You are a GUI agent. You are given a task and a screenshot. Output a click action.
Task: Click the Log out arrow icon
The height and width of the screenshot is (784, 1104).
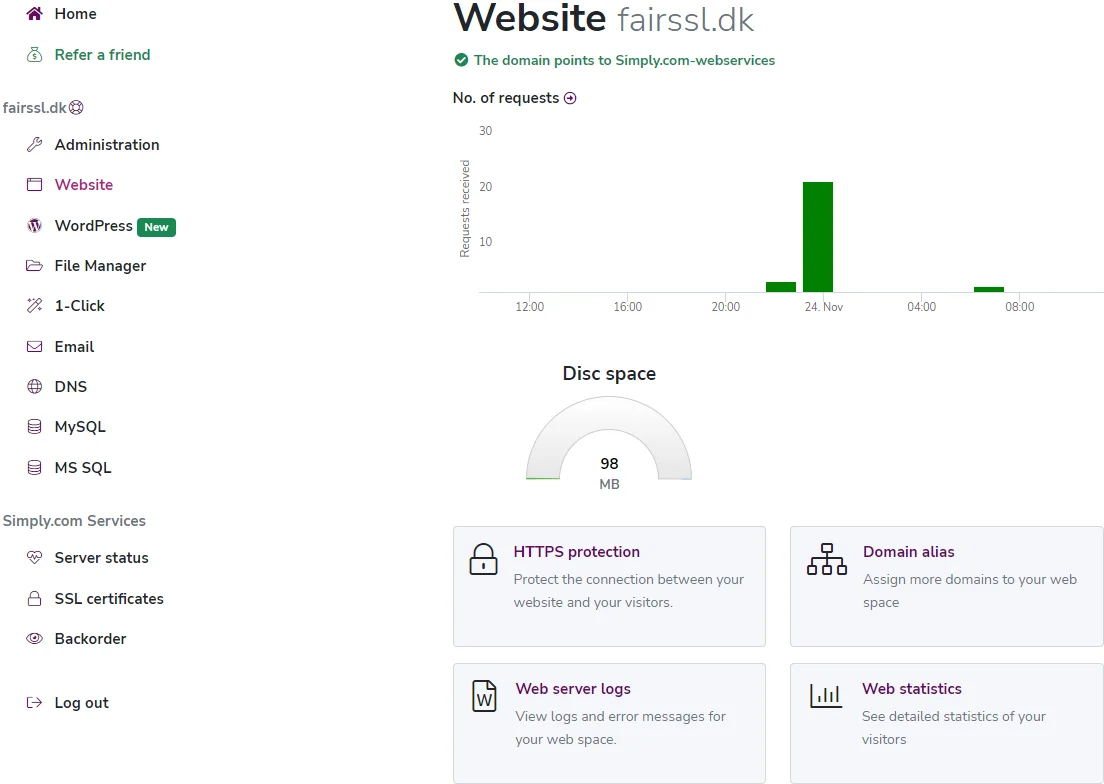pos(34,702)
